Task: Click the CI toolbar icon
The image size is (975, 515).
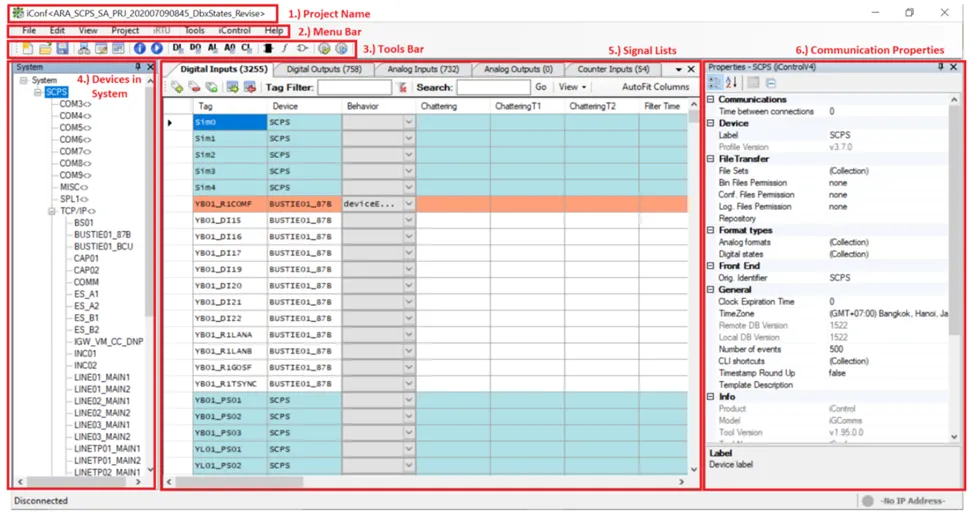Action: pos(246,48)
